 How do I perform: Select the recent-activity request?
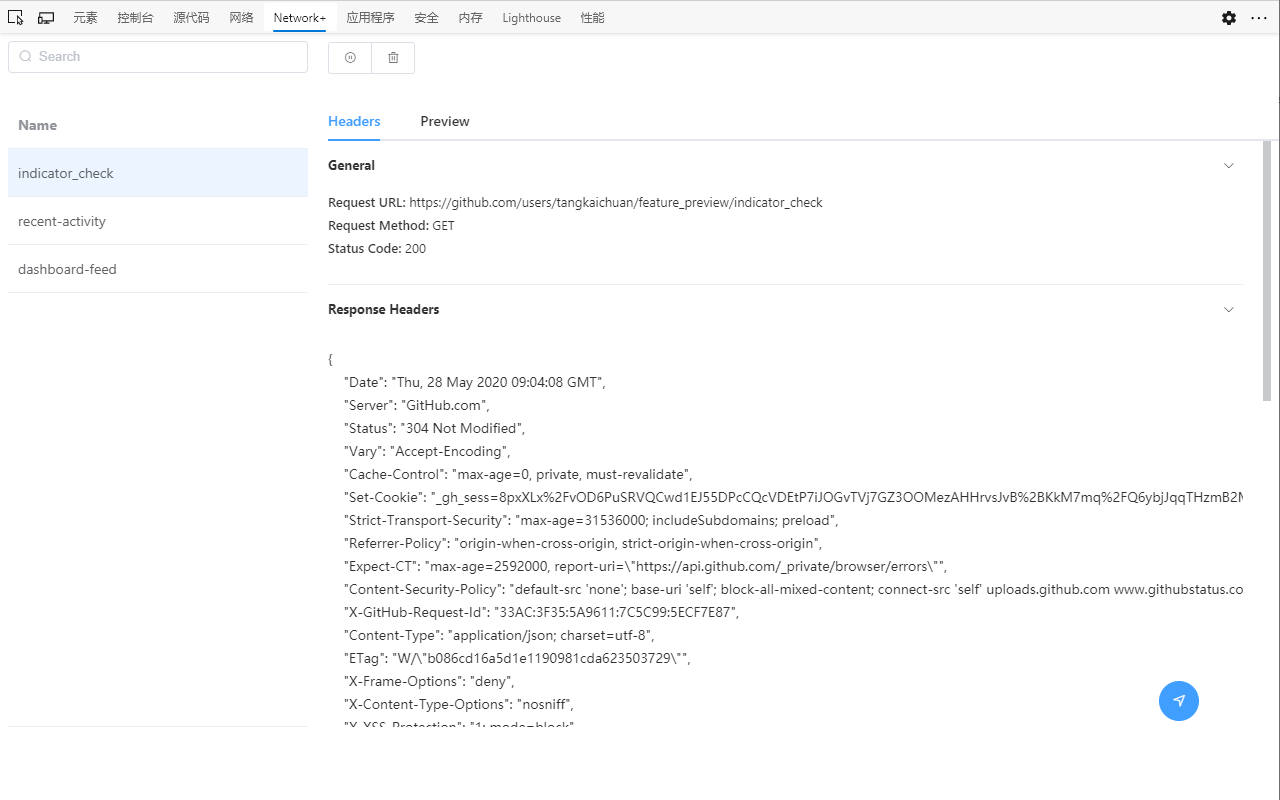(x=62, y=222)
